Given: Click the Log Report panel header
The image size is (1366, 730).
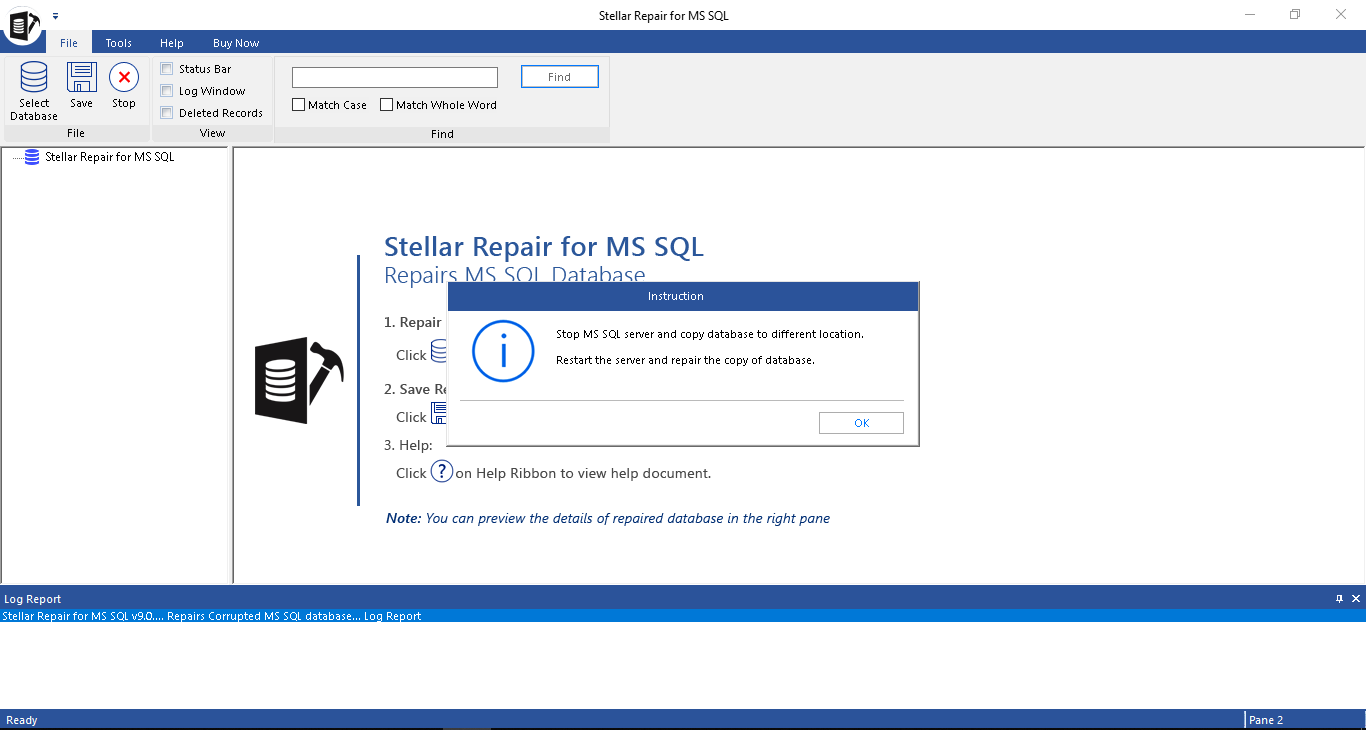Looking at the screenshot, I should [x=683, y=599].
